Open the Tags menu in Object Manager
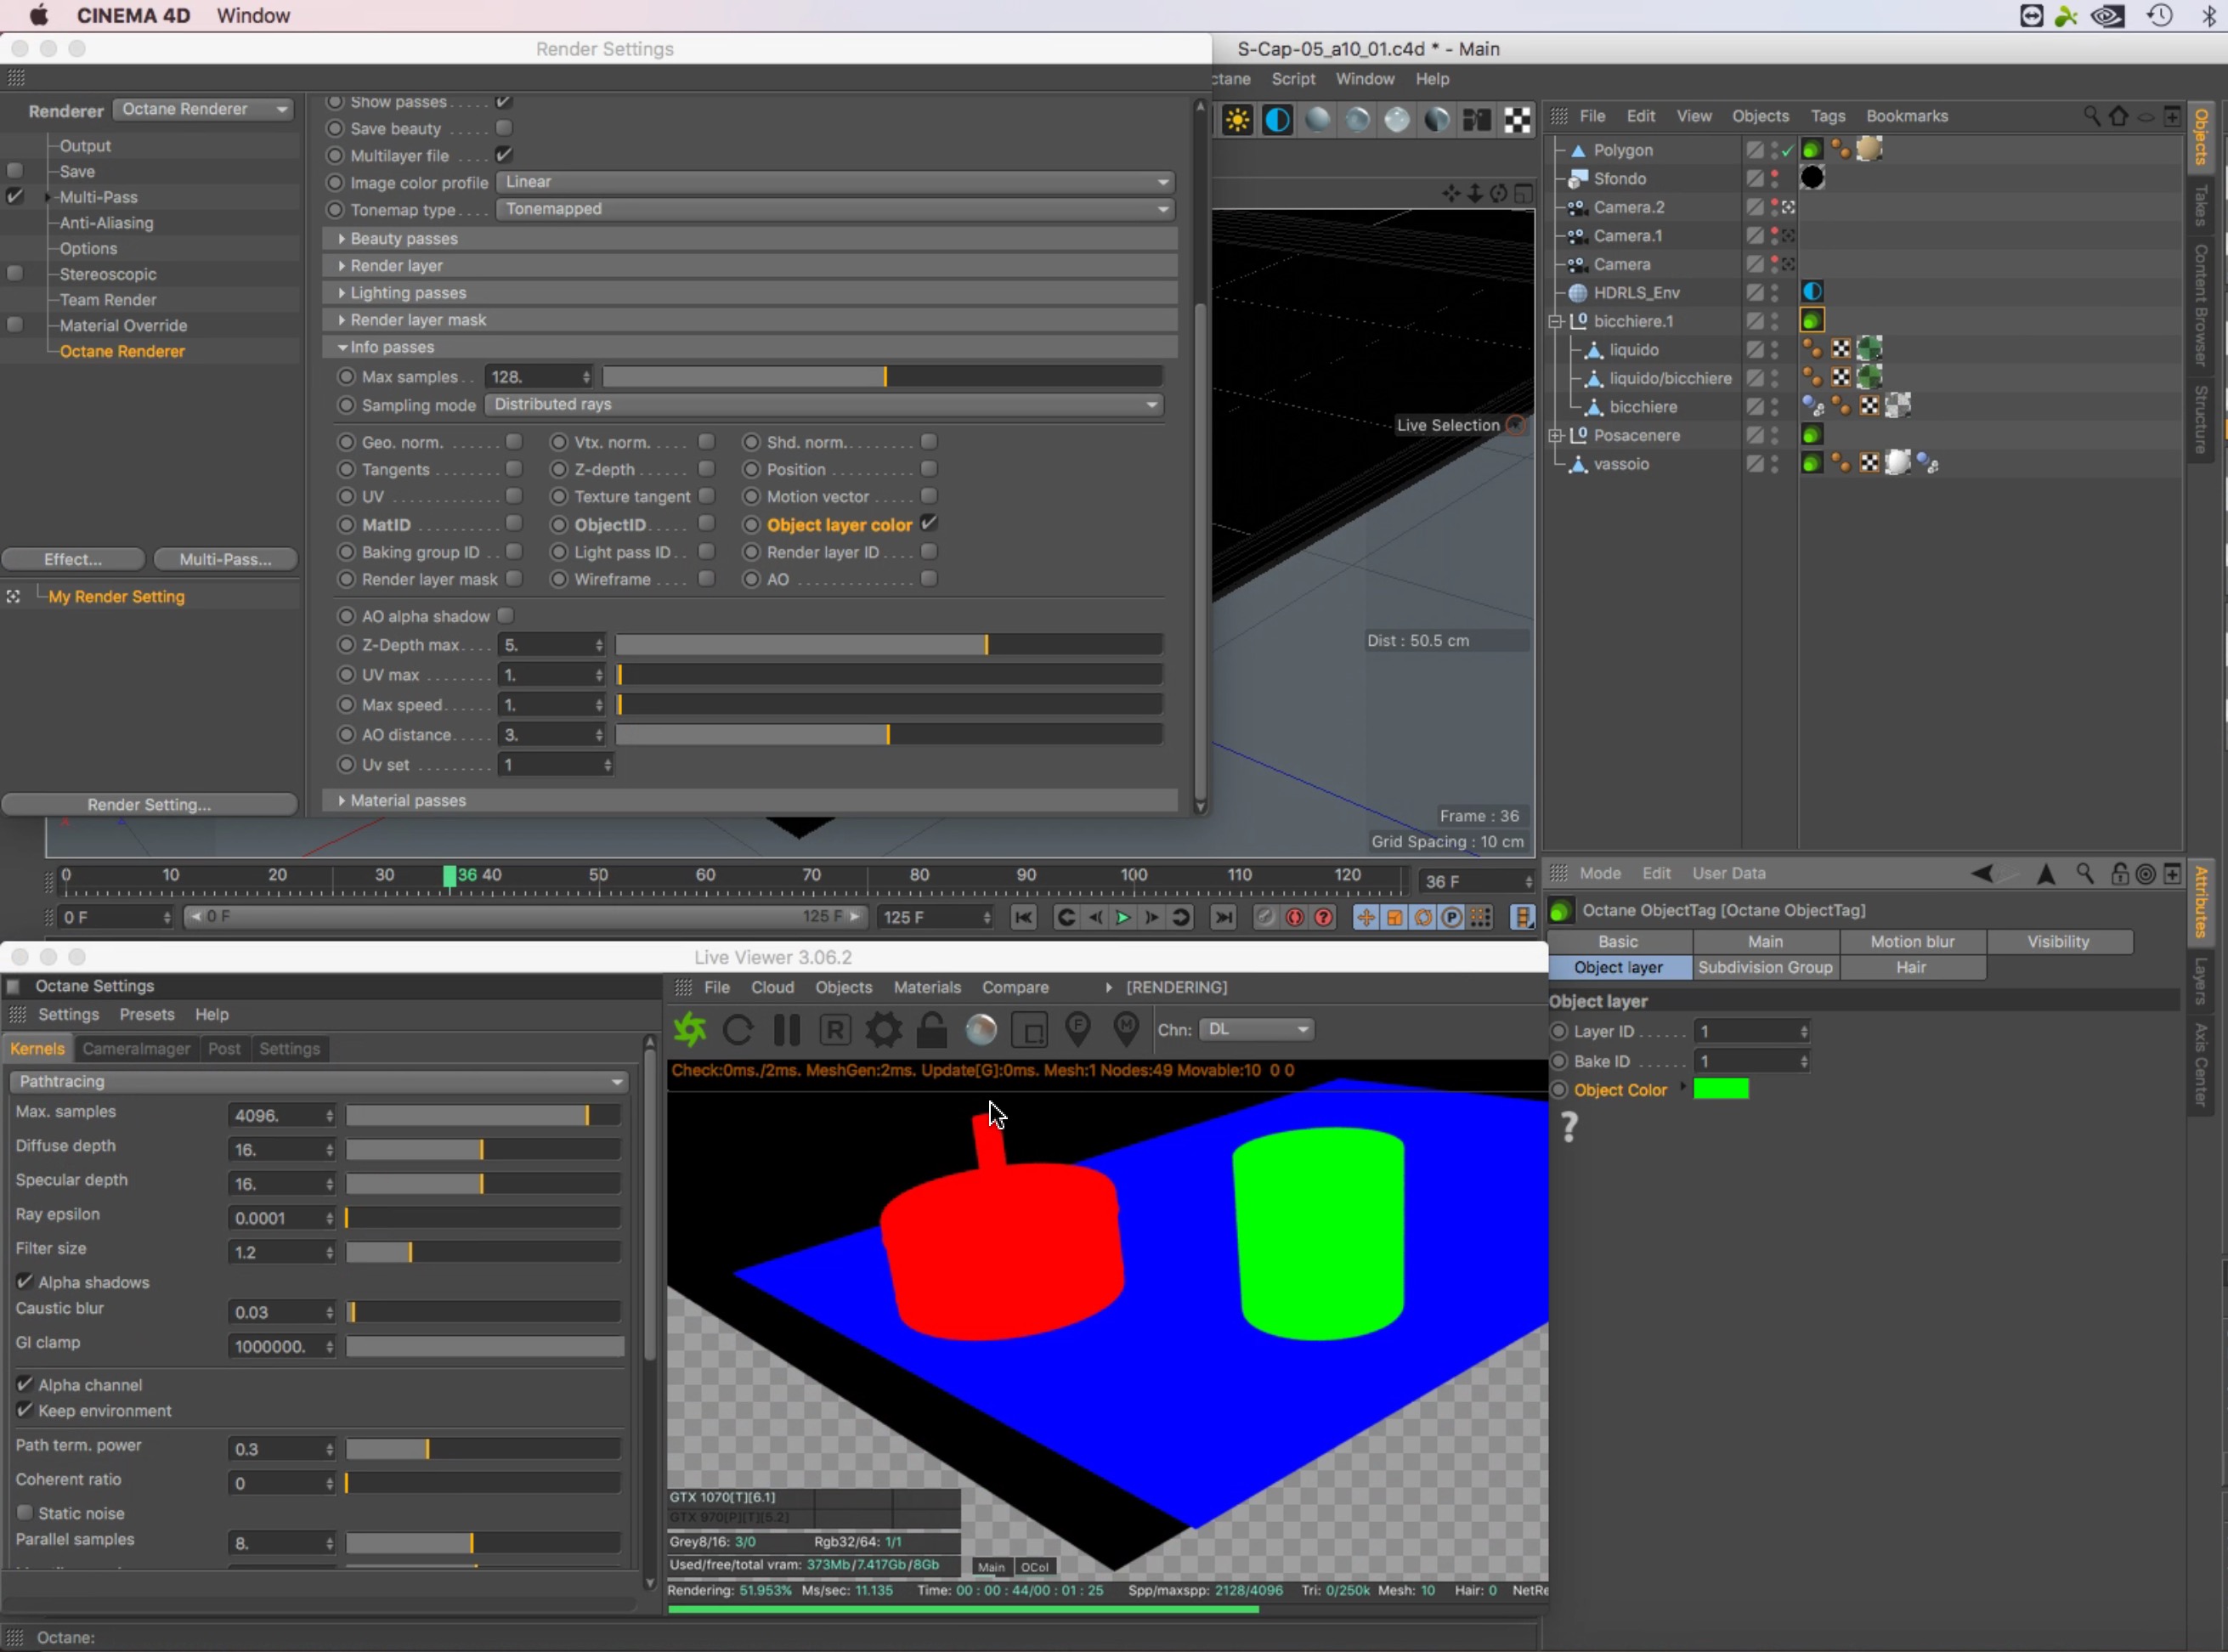Image resolution: width=2228 pixels, height=1652 pixels. 1827,116
